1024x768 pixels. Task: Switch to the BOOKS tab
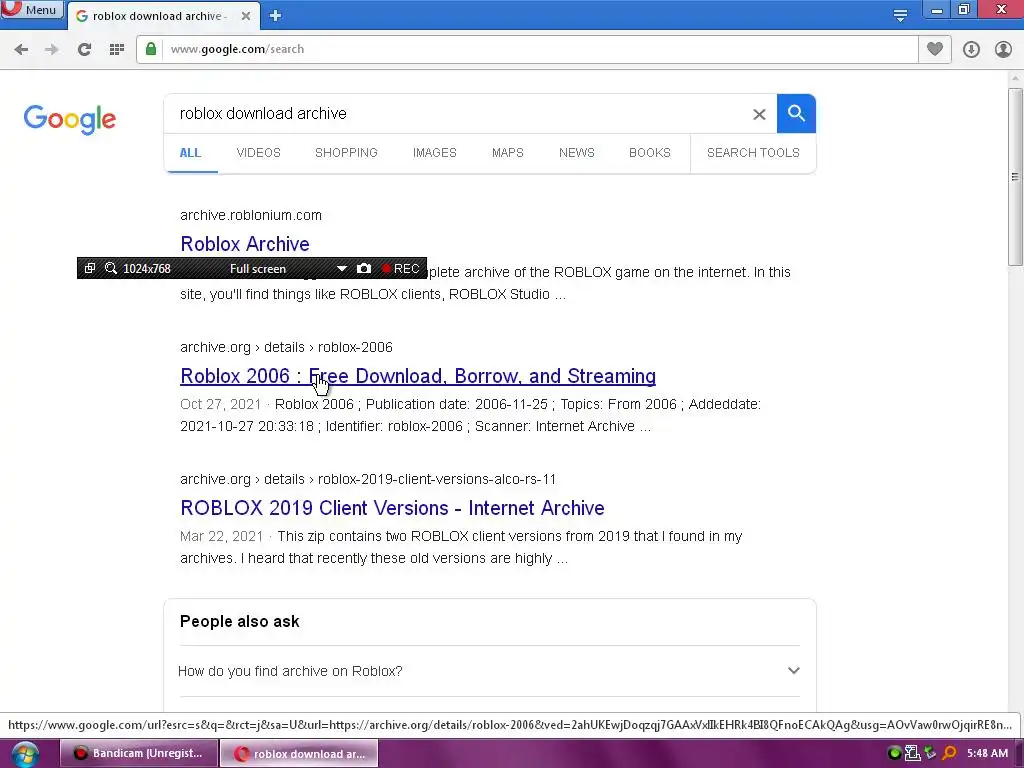pos(650,153)
